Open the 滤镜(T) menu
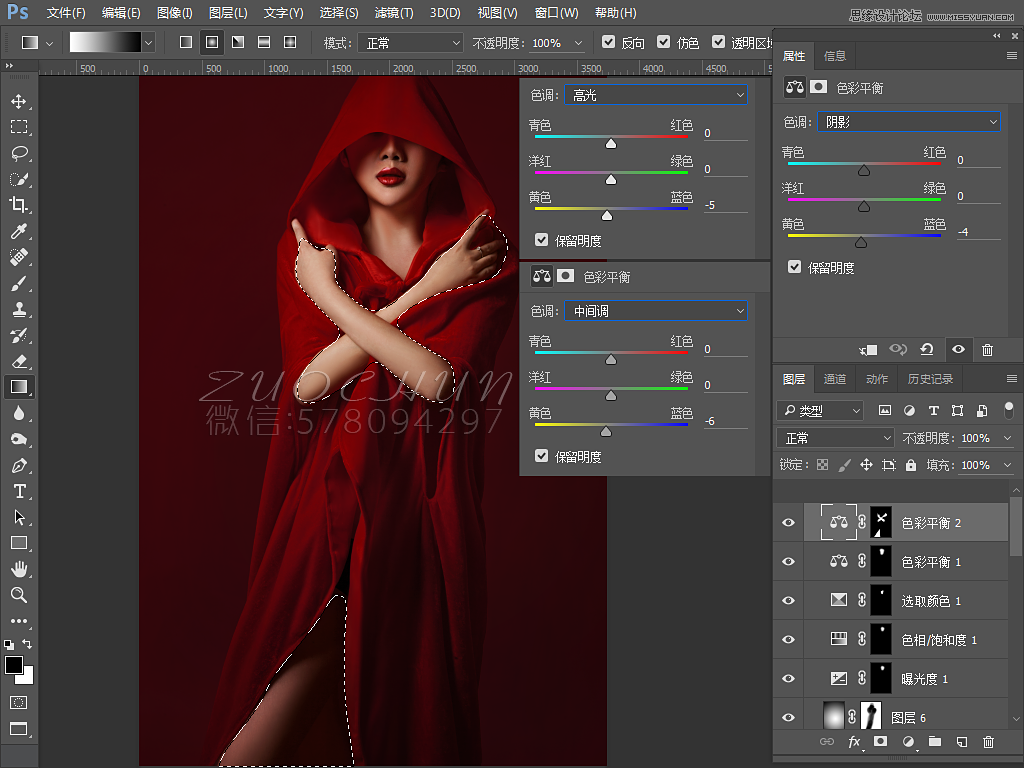 pyautogui.click(x=393, y=13)
